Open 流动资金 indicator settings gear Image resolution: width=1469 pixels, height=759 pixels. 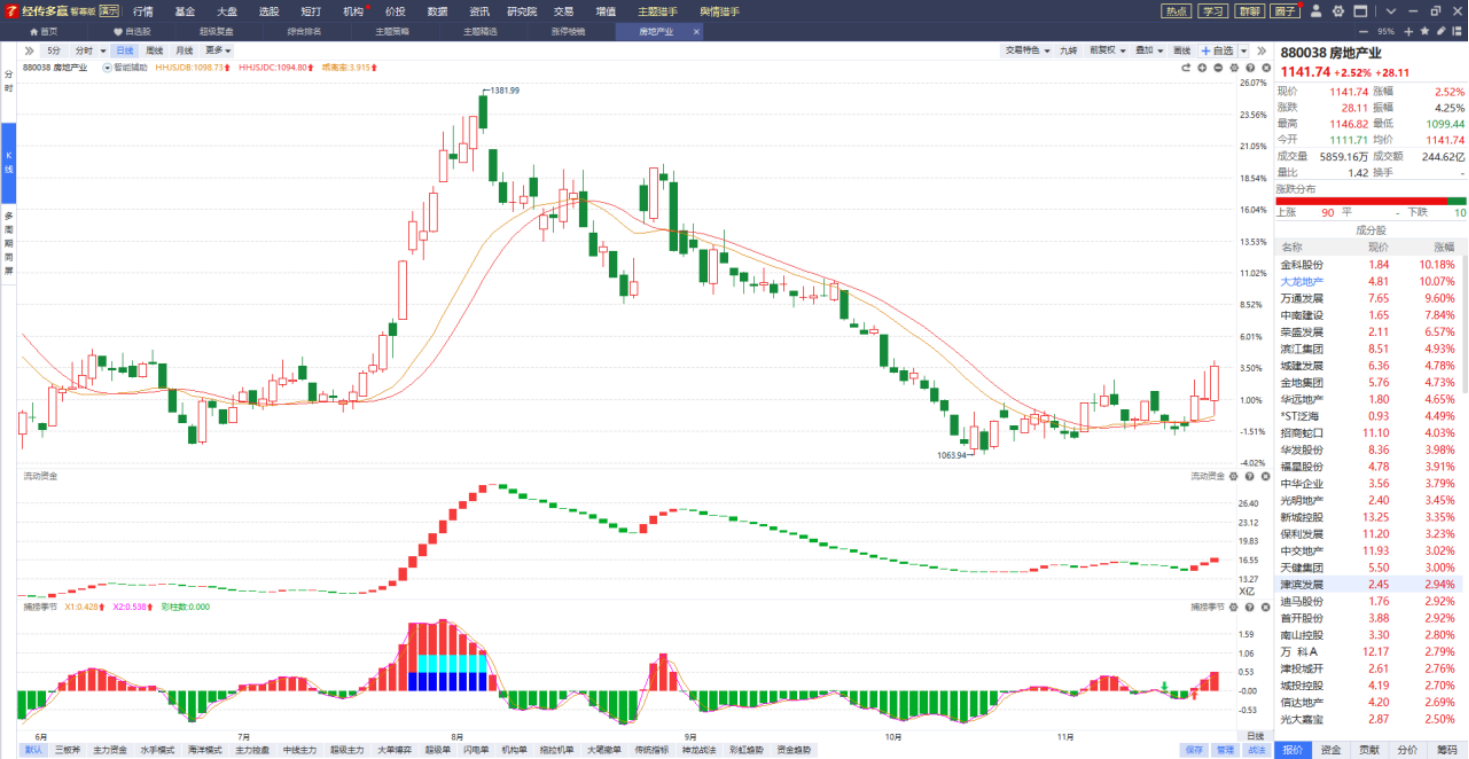pos(1234,476)
